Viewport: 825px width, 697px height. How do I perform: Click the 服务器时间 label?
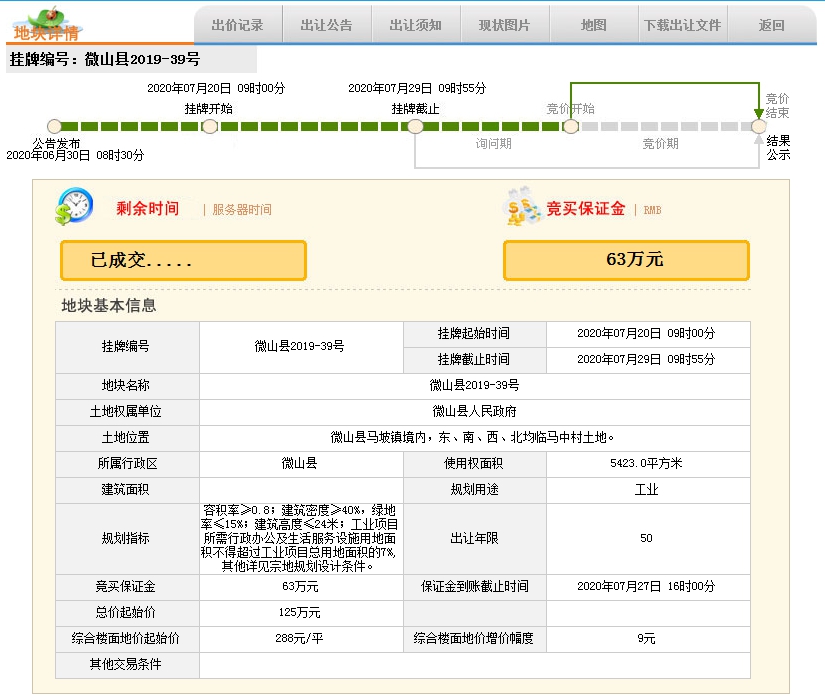point(242,210)
